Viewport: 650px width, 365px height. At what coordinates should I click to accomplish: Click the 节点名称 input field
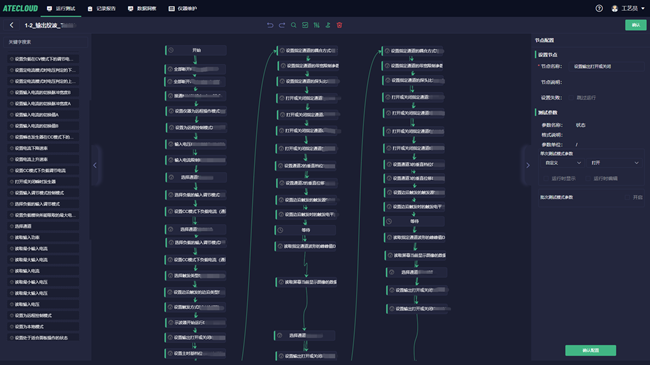pos(606,66)
